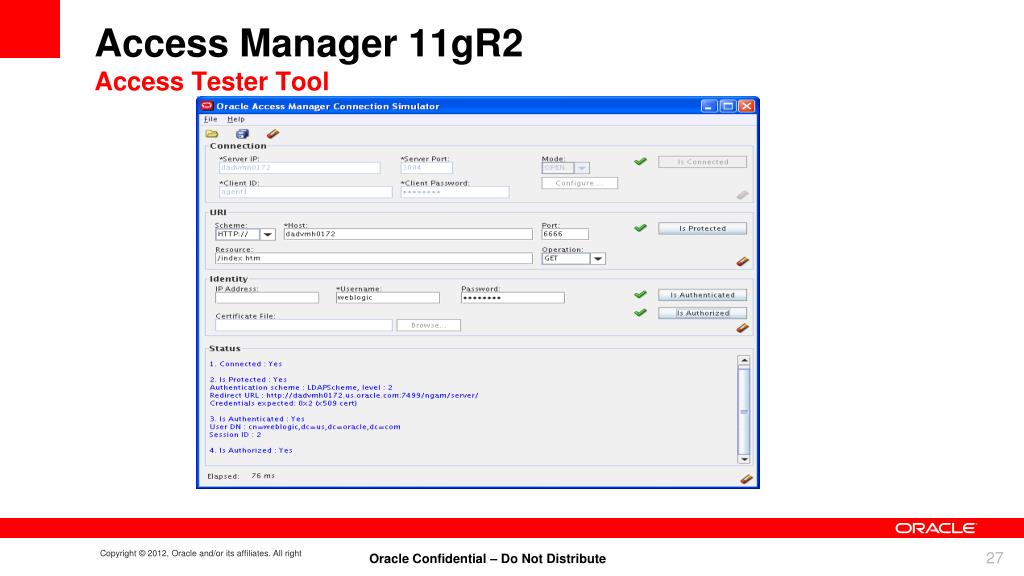Click the Status scrollbar down arrow
This screenshot has height=576, width=1024.
[x=744, y=459]
